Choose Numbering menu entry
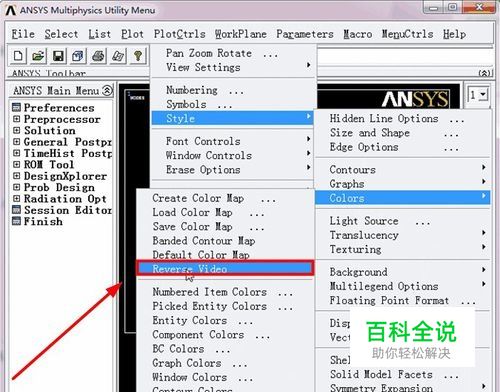 click(232, 90)
